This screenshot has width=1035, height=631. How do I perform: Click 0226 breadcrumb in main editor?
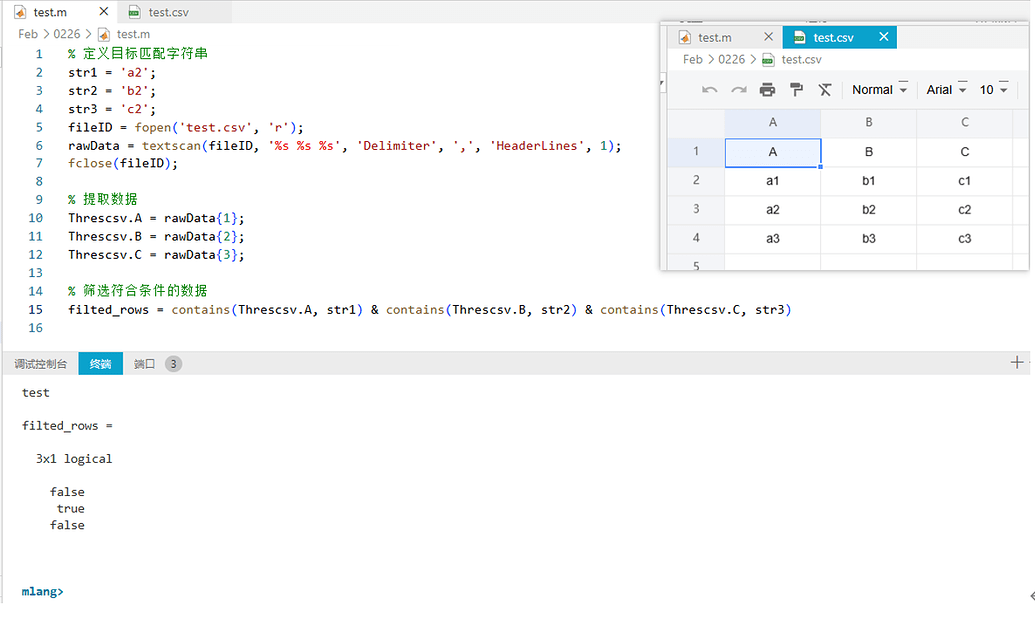(67, 34)
